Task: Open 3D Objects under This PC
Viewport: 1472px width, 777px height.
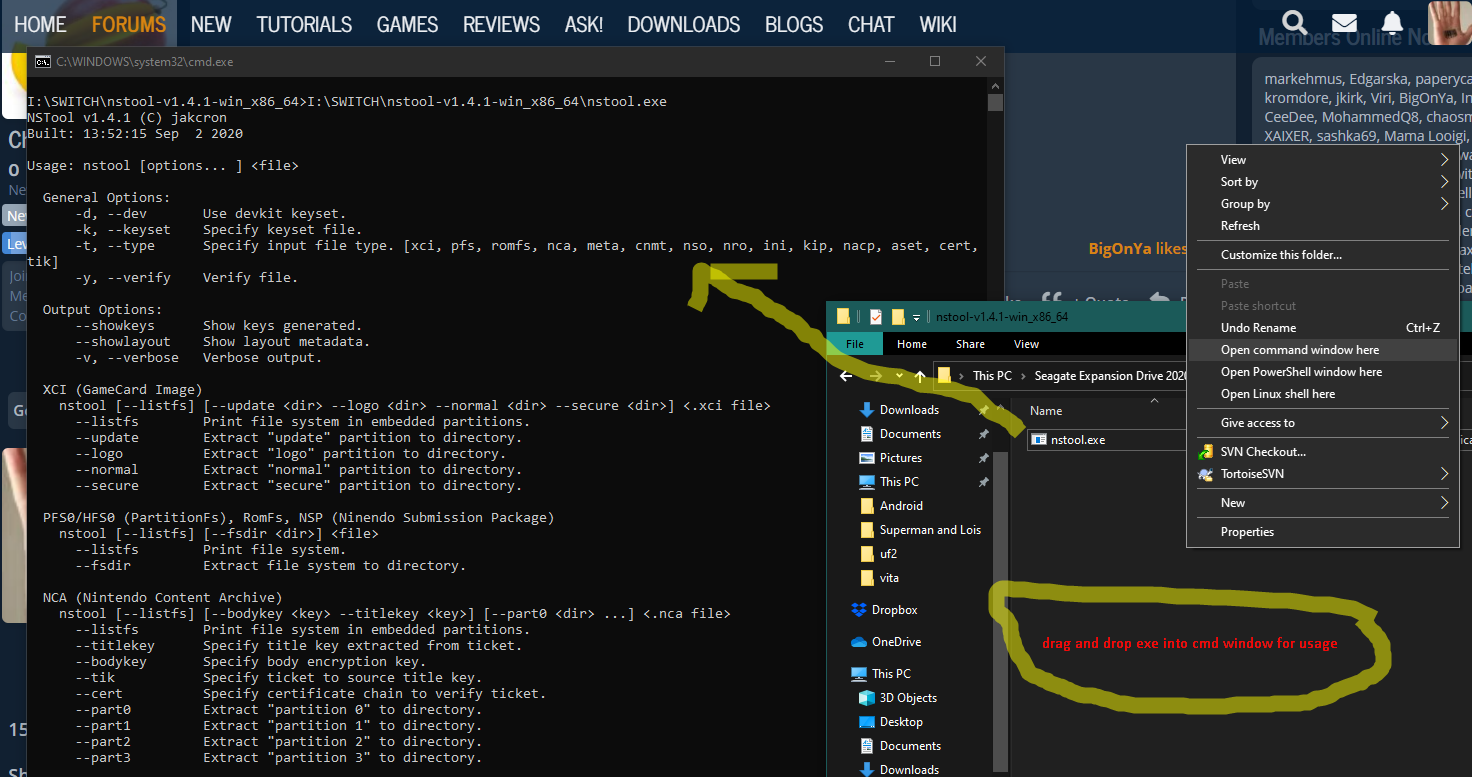Action: pos(908,698)
